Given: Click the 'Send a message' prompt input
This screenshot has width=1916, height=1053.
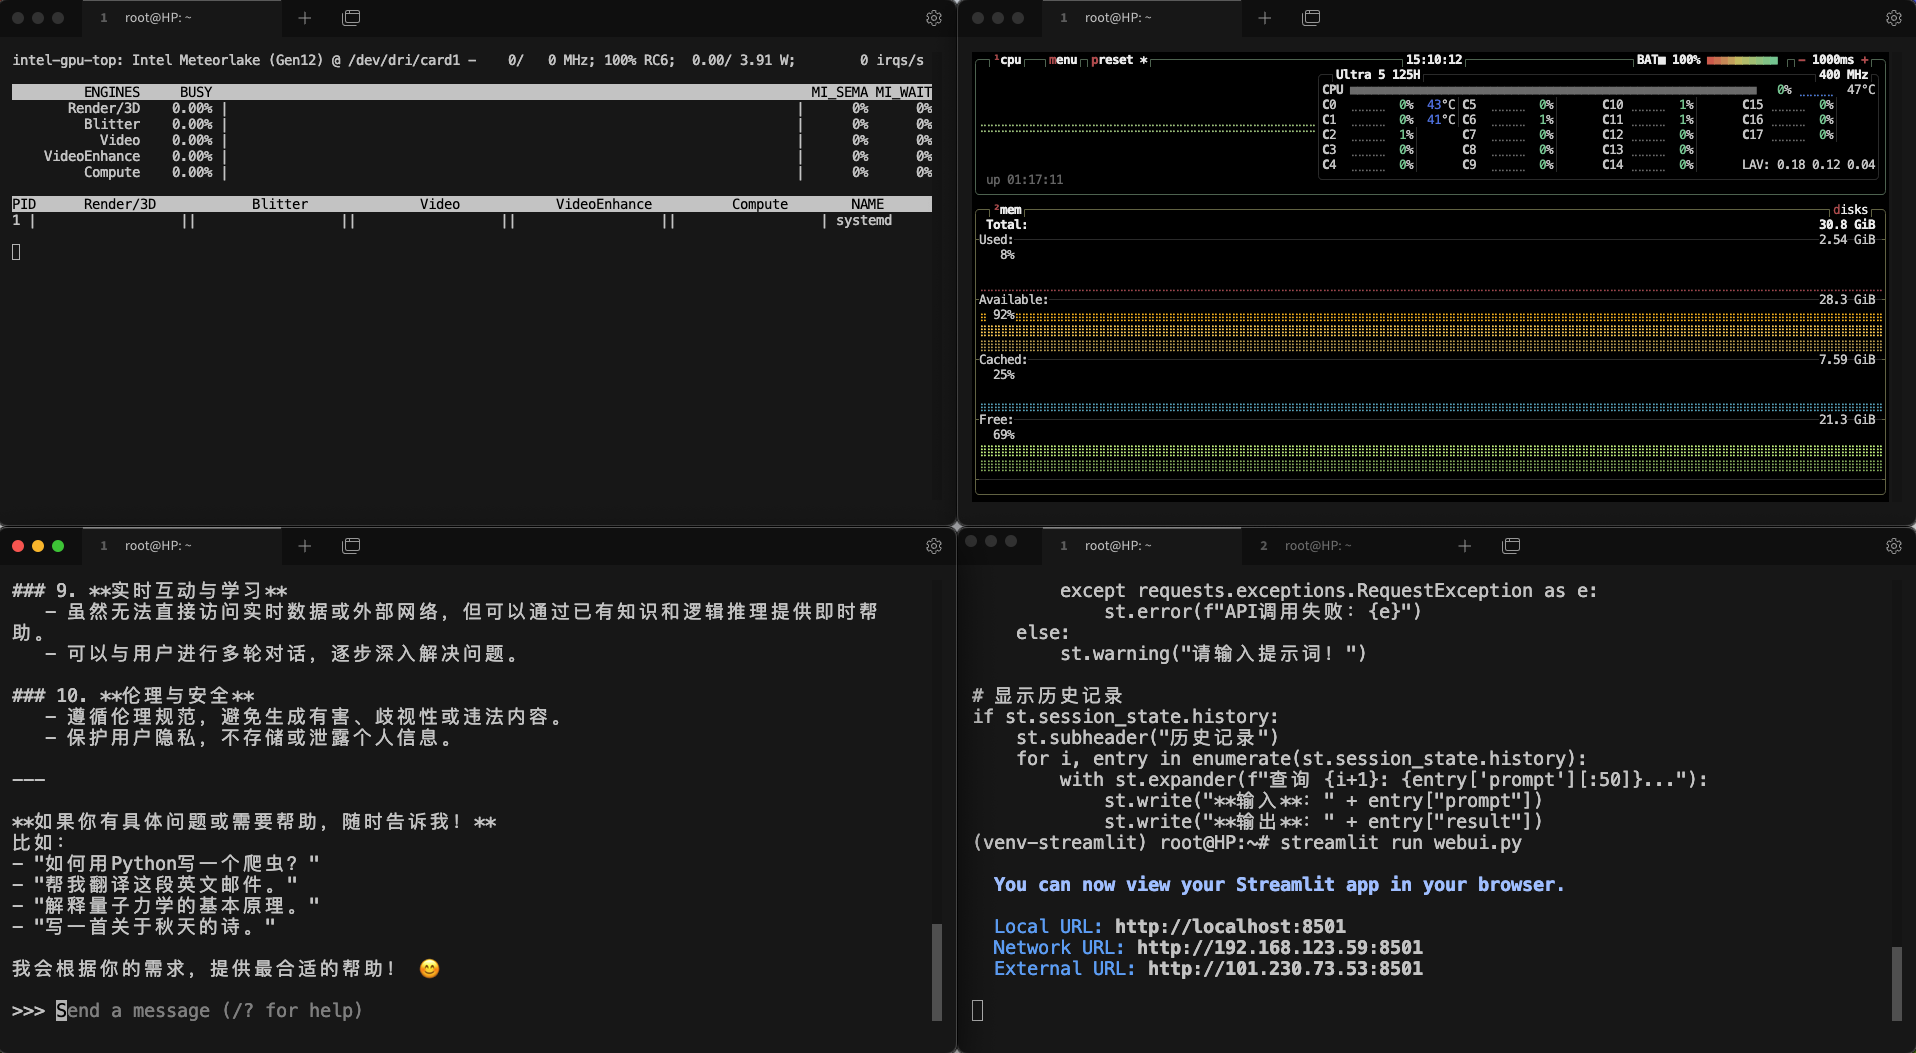Looking at the screenshot, I should (x=210, y=1011).
